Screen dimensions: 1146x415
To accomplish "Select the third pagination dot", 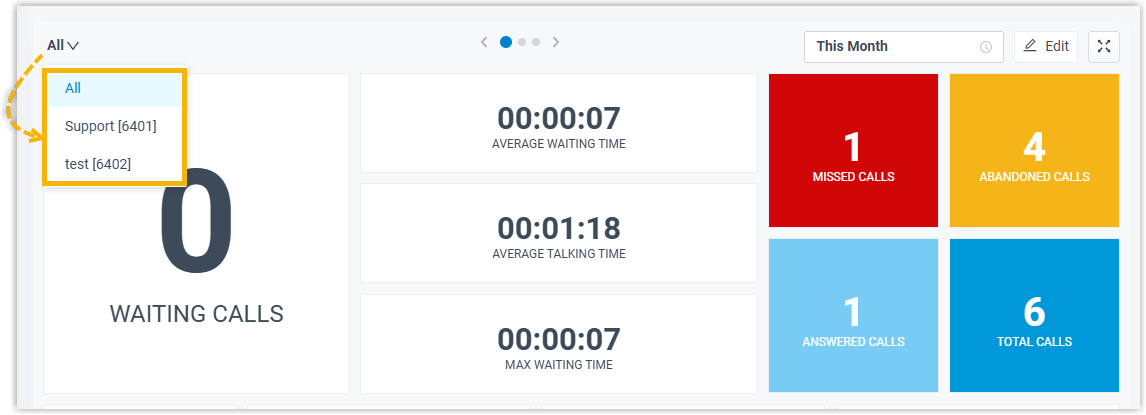I will point(536,42).
